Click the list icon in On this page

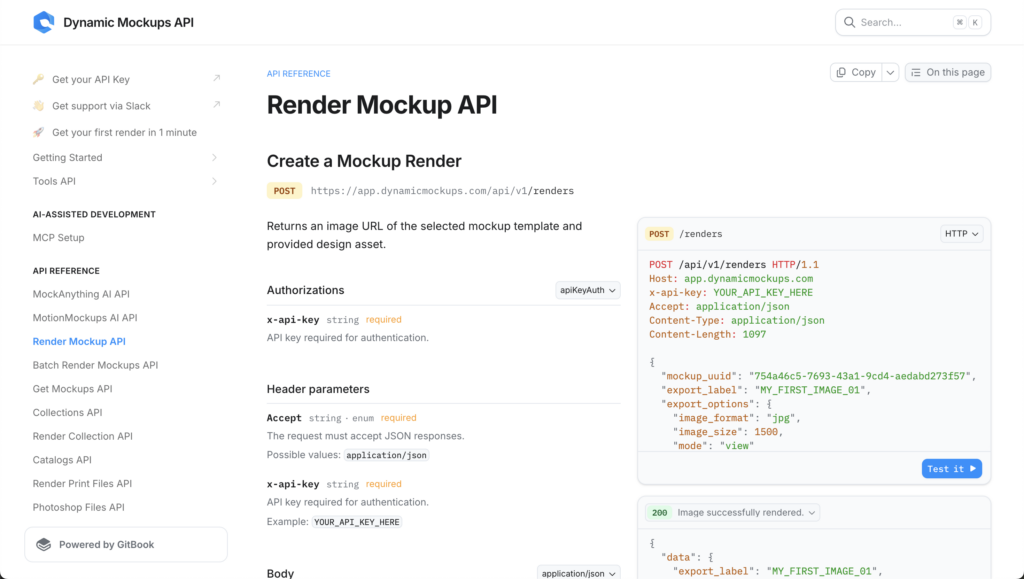click(916, 72)
